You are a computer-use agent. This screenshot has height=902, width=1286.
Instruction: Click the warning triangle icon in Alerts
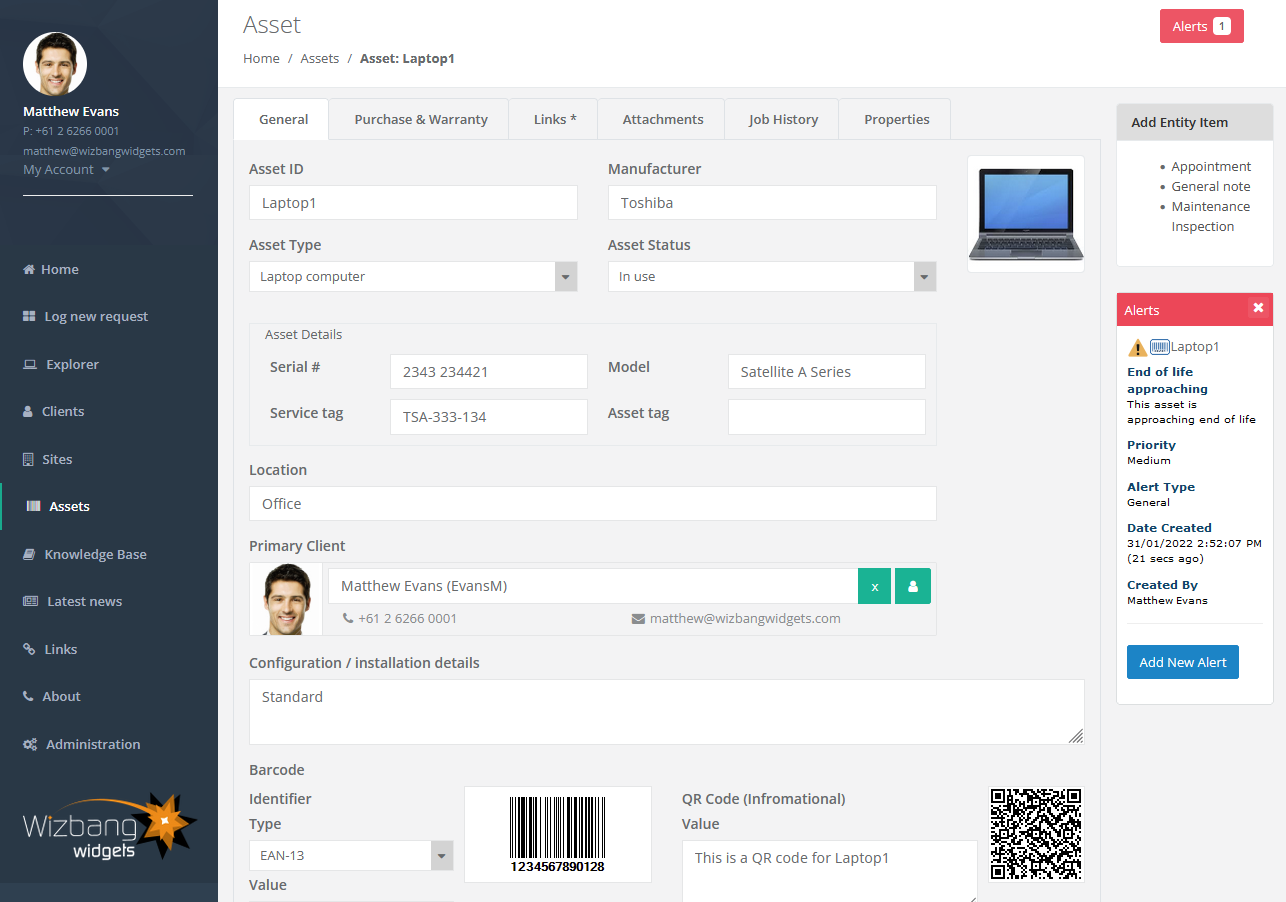tap(1137, 347)
